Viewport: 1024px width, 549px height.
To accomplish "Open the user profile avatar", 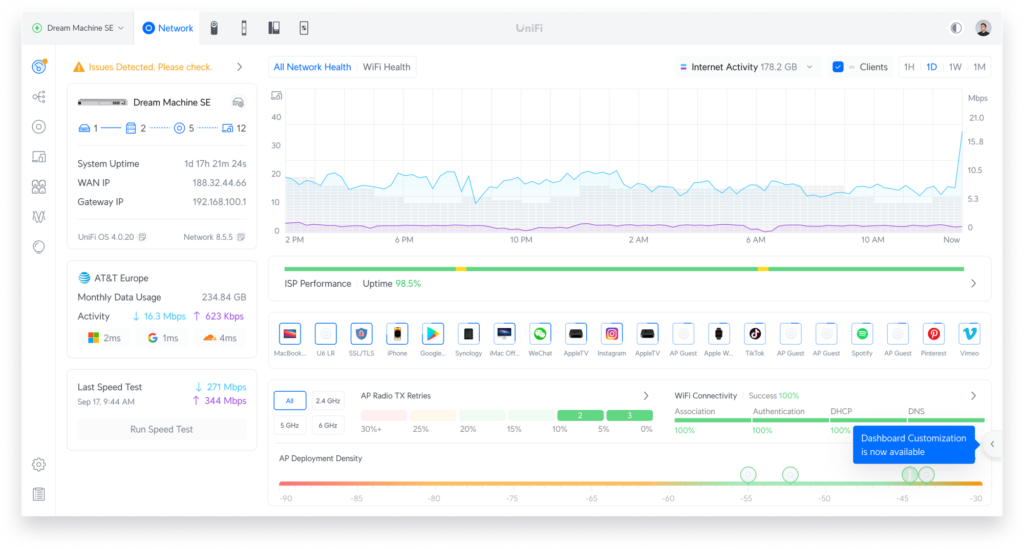I will pos(983,28).
